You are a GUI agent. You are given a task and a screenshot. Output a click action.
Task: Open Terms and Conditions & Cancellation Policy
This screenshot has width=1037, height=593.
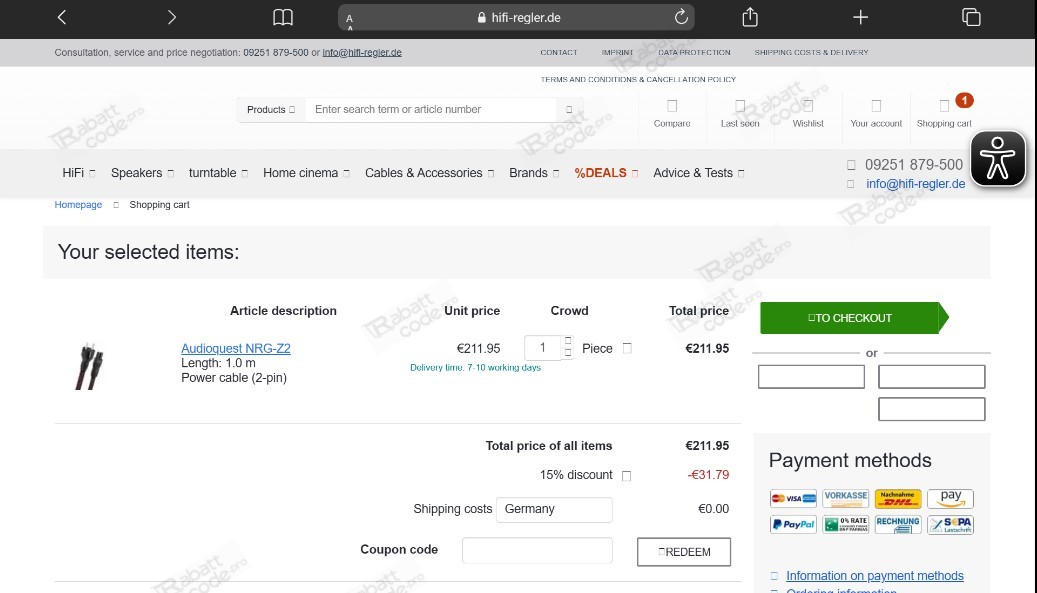[x=638, y=79]
